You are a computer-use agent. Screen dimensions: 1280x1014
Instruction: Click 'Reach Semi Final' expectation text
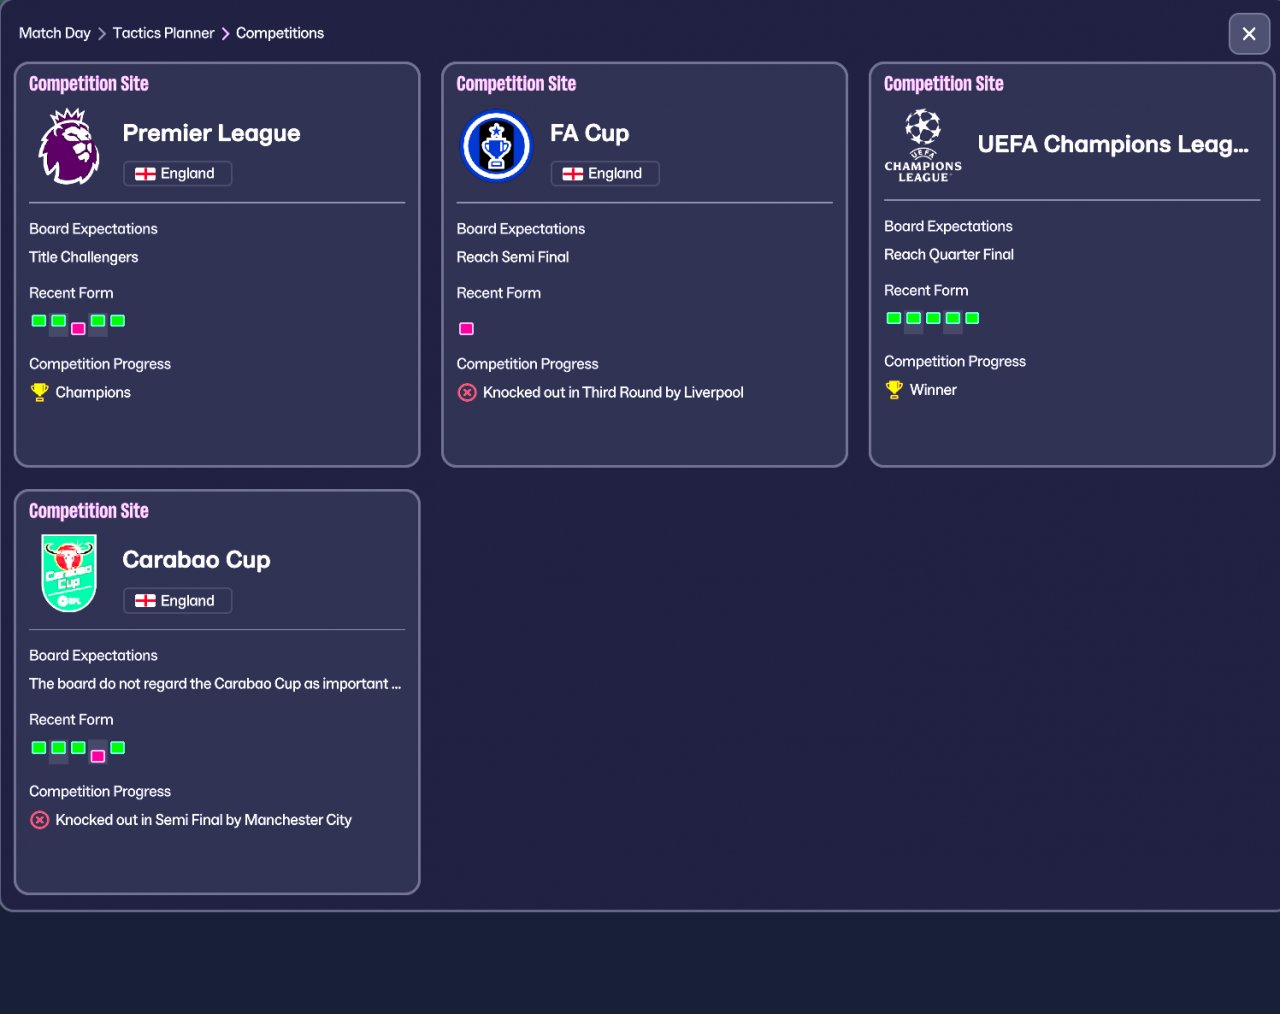pos(513,257)
